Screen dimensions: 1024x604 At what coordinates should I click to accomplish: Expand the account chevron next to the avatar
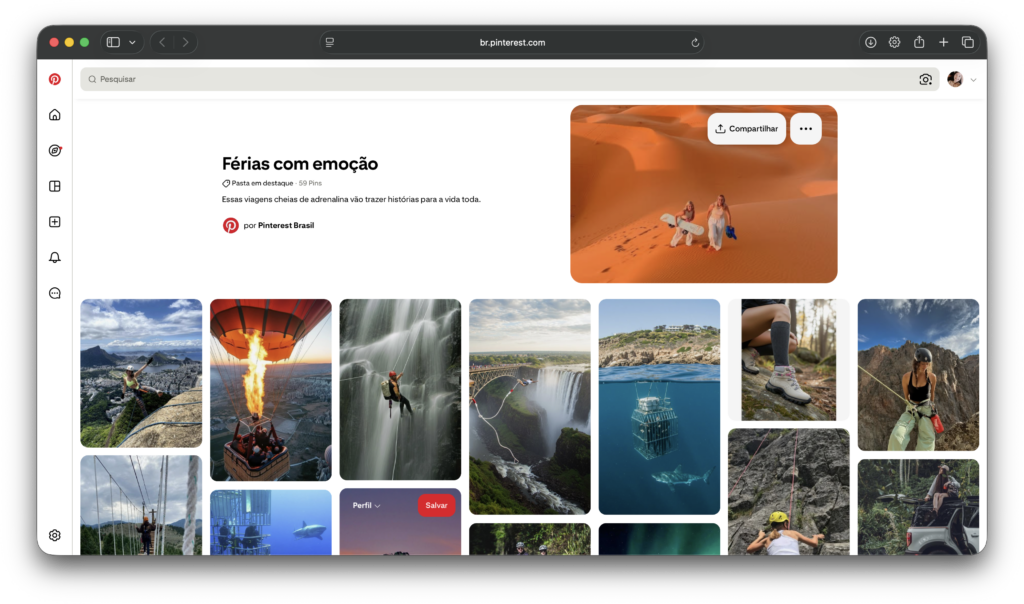[x=973, y=80]
